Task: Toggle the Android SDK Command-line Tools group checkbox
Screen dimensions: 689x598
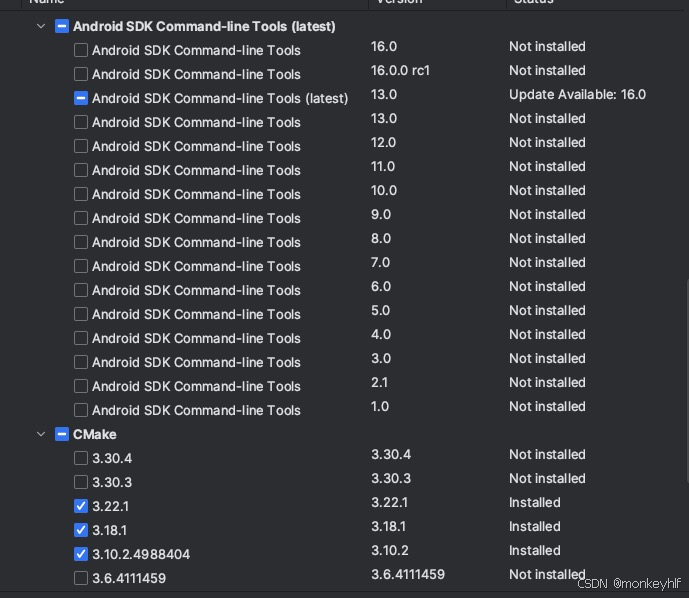Action: 63,26
